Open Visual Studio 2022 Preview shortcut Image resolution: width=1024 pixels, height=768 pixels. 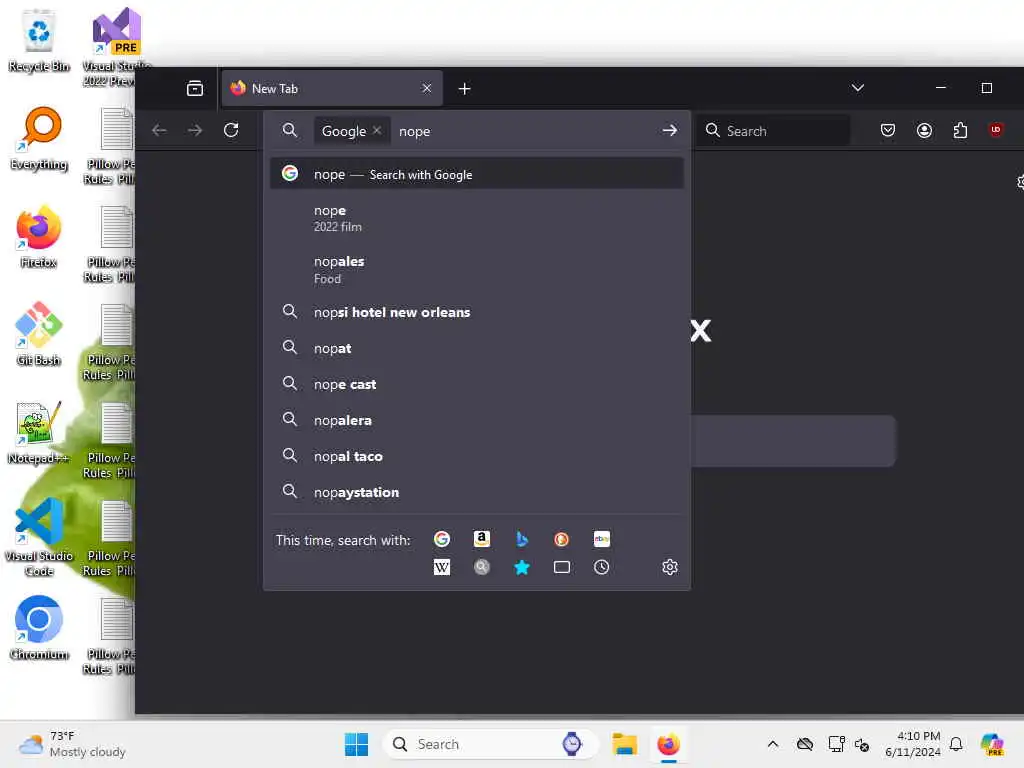(116, 47)
